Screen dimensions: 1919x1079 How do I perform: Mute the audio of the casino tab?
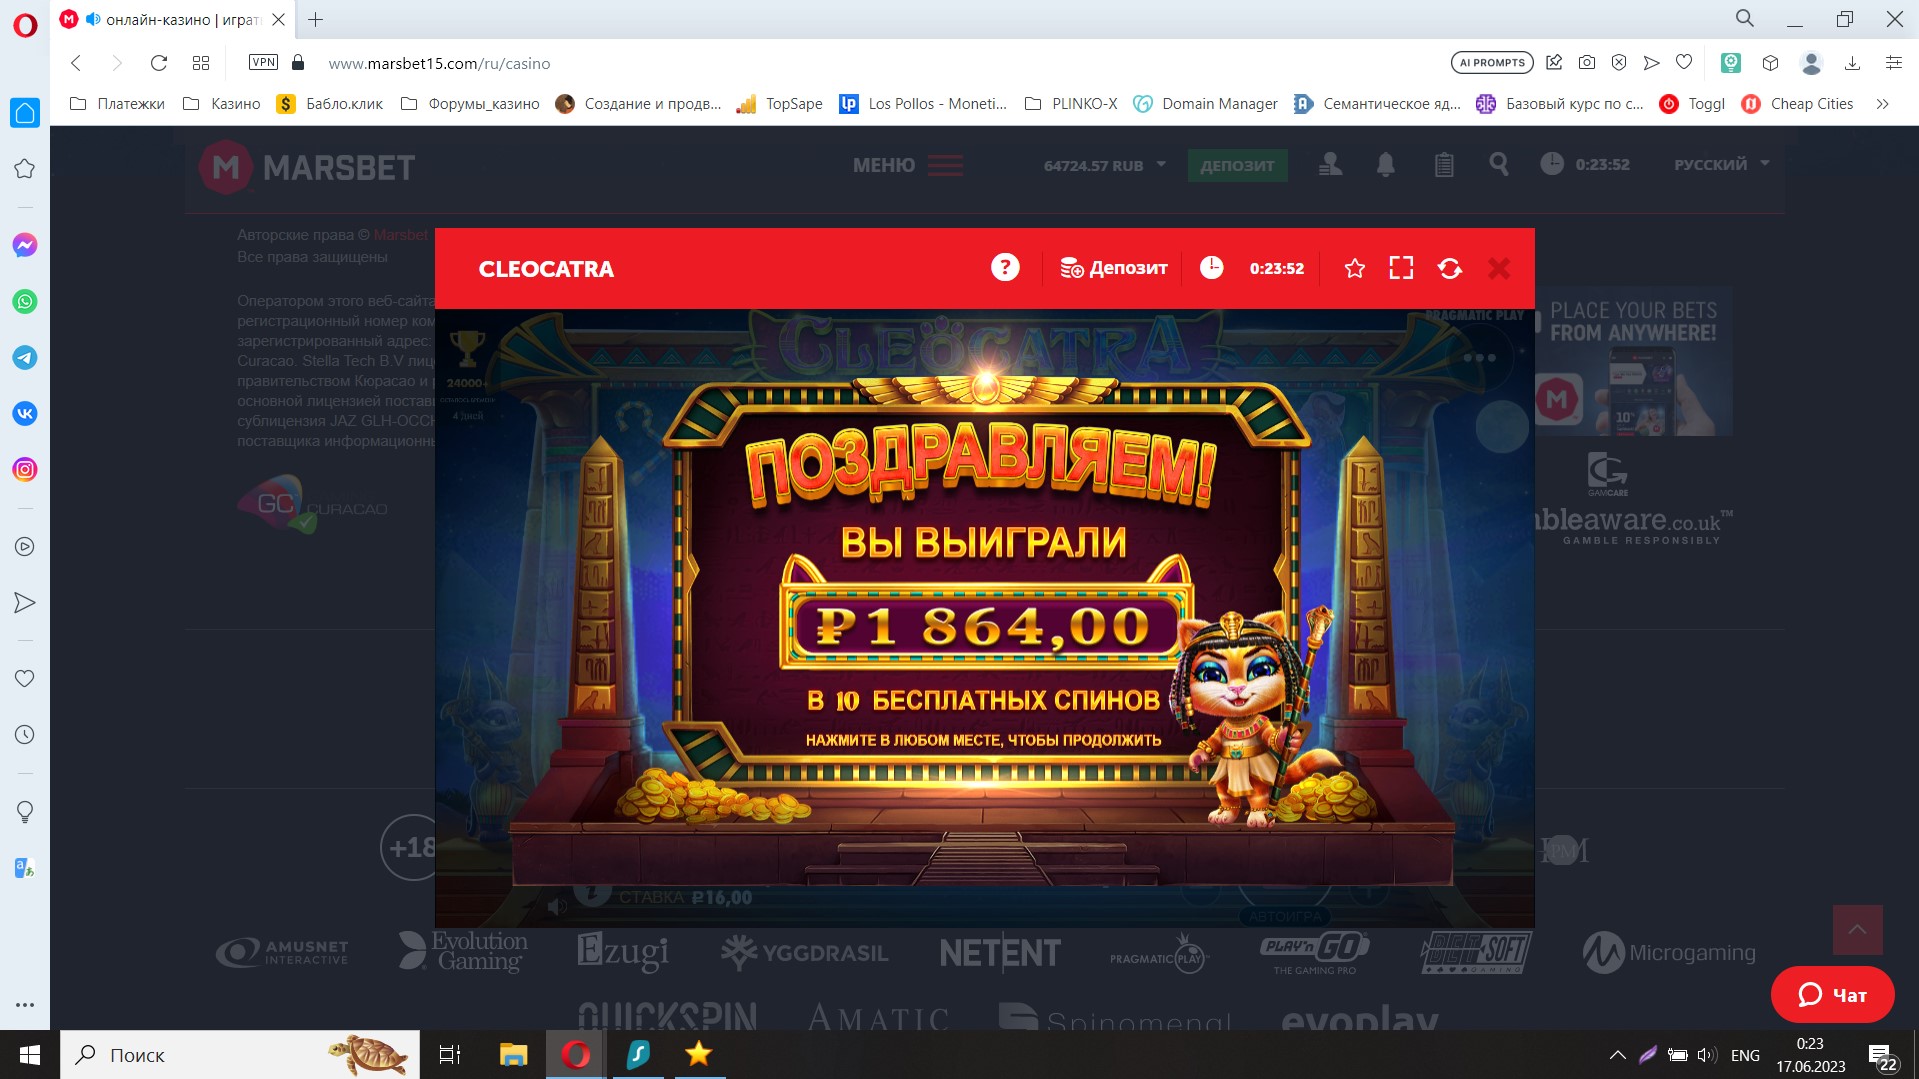[x=93, y=19]
